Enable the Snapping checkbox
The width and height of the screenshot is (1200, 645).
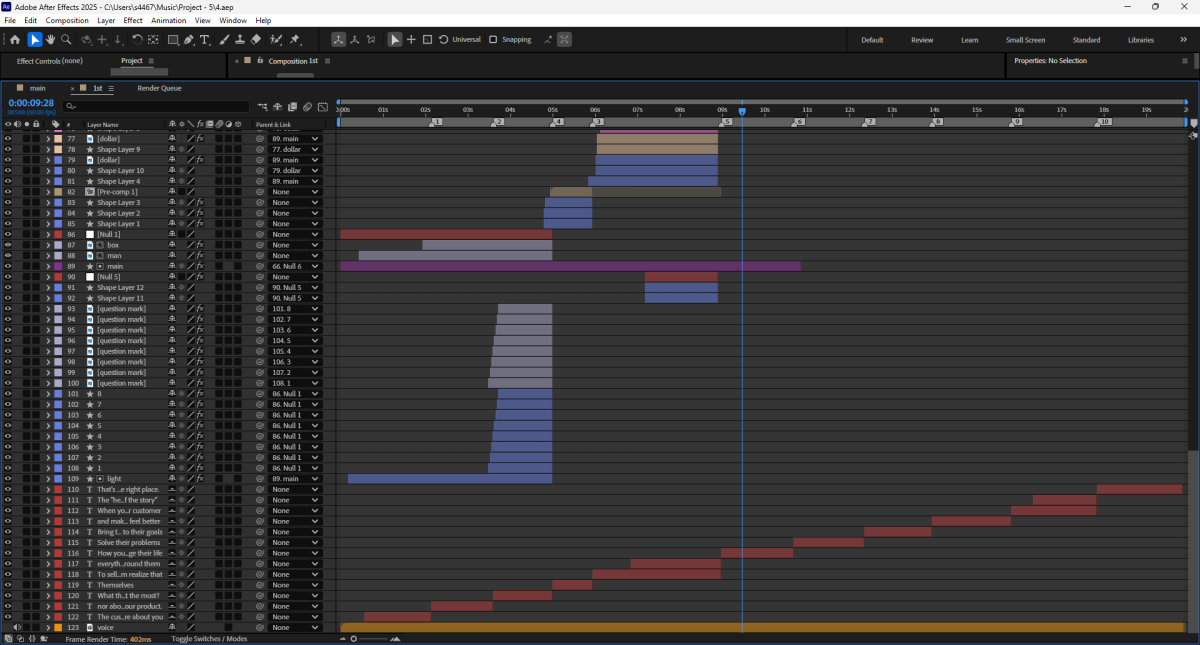click(493, 40)
